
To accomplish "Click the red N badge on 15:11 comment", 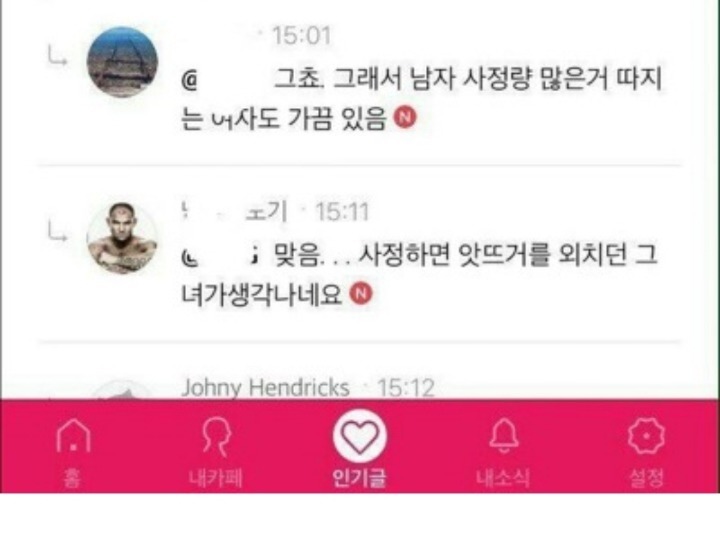I will point(361,293).
